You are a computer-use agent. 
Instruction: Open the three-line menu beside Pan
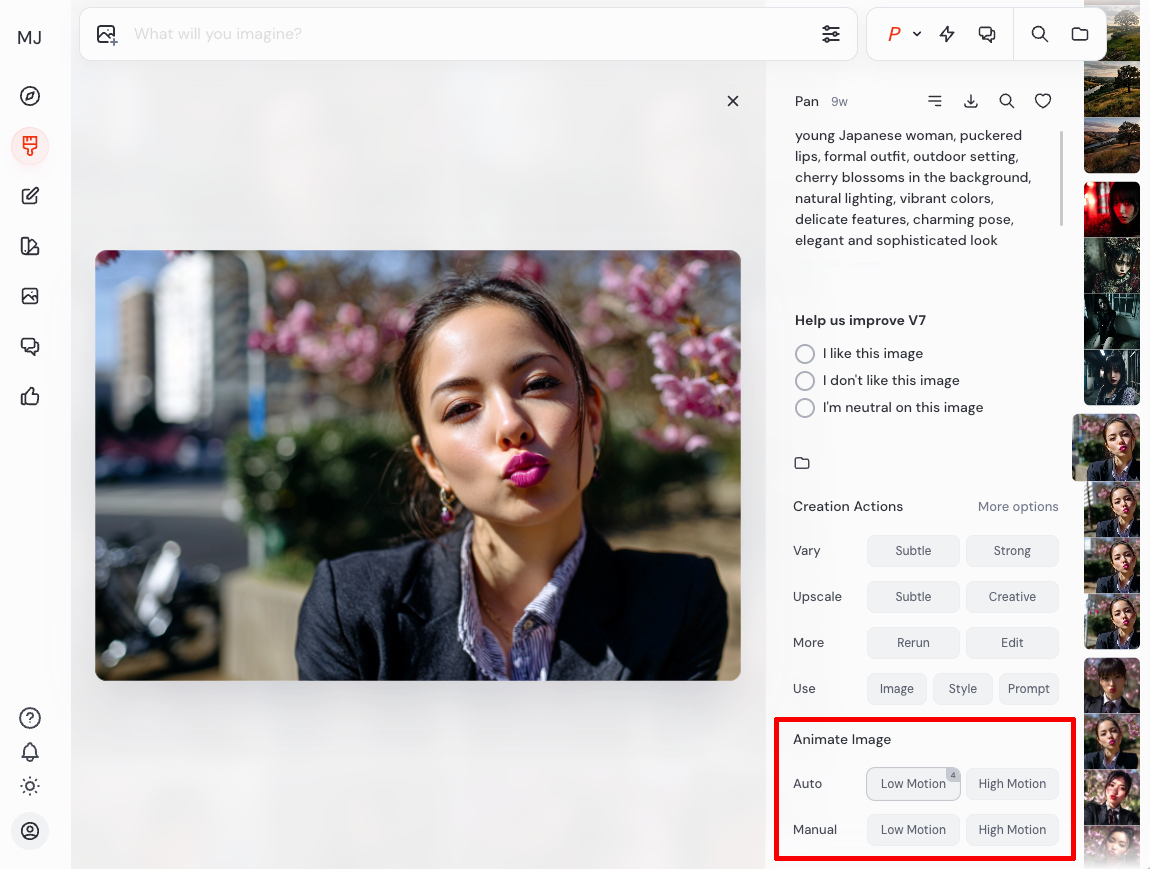click(935, 101)
